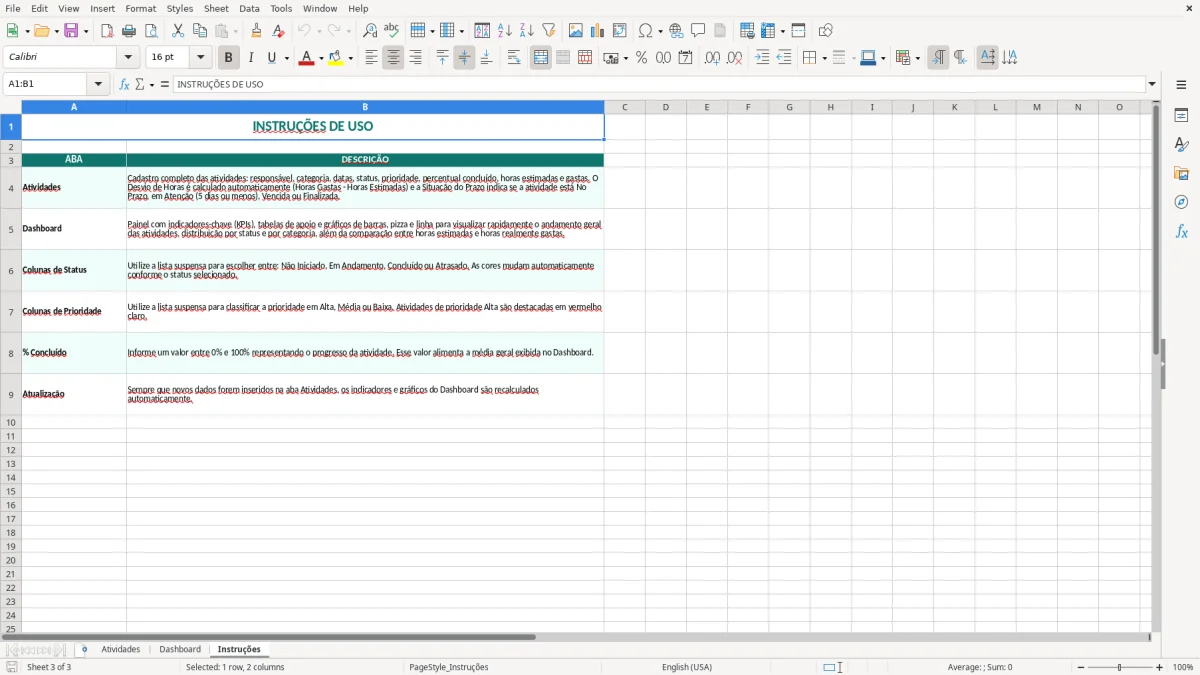
Task: Open the Data menu
Action: click(x=249, y=8)
